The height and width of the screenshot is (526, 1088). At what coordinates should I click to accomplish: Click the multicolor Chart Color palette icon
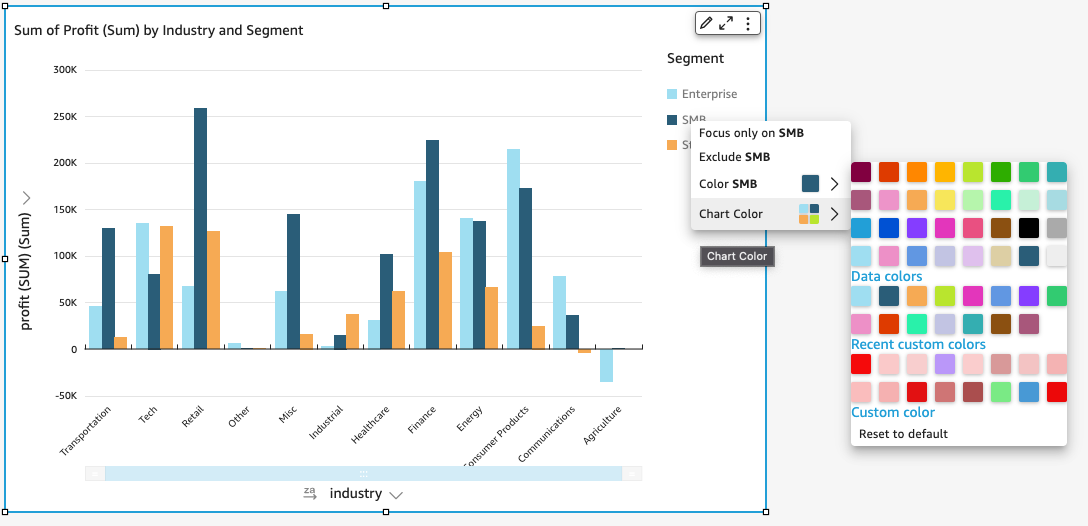pyautogui.click(x=809, y=214)
